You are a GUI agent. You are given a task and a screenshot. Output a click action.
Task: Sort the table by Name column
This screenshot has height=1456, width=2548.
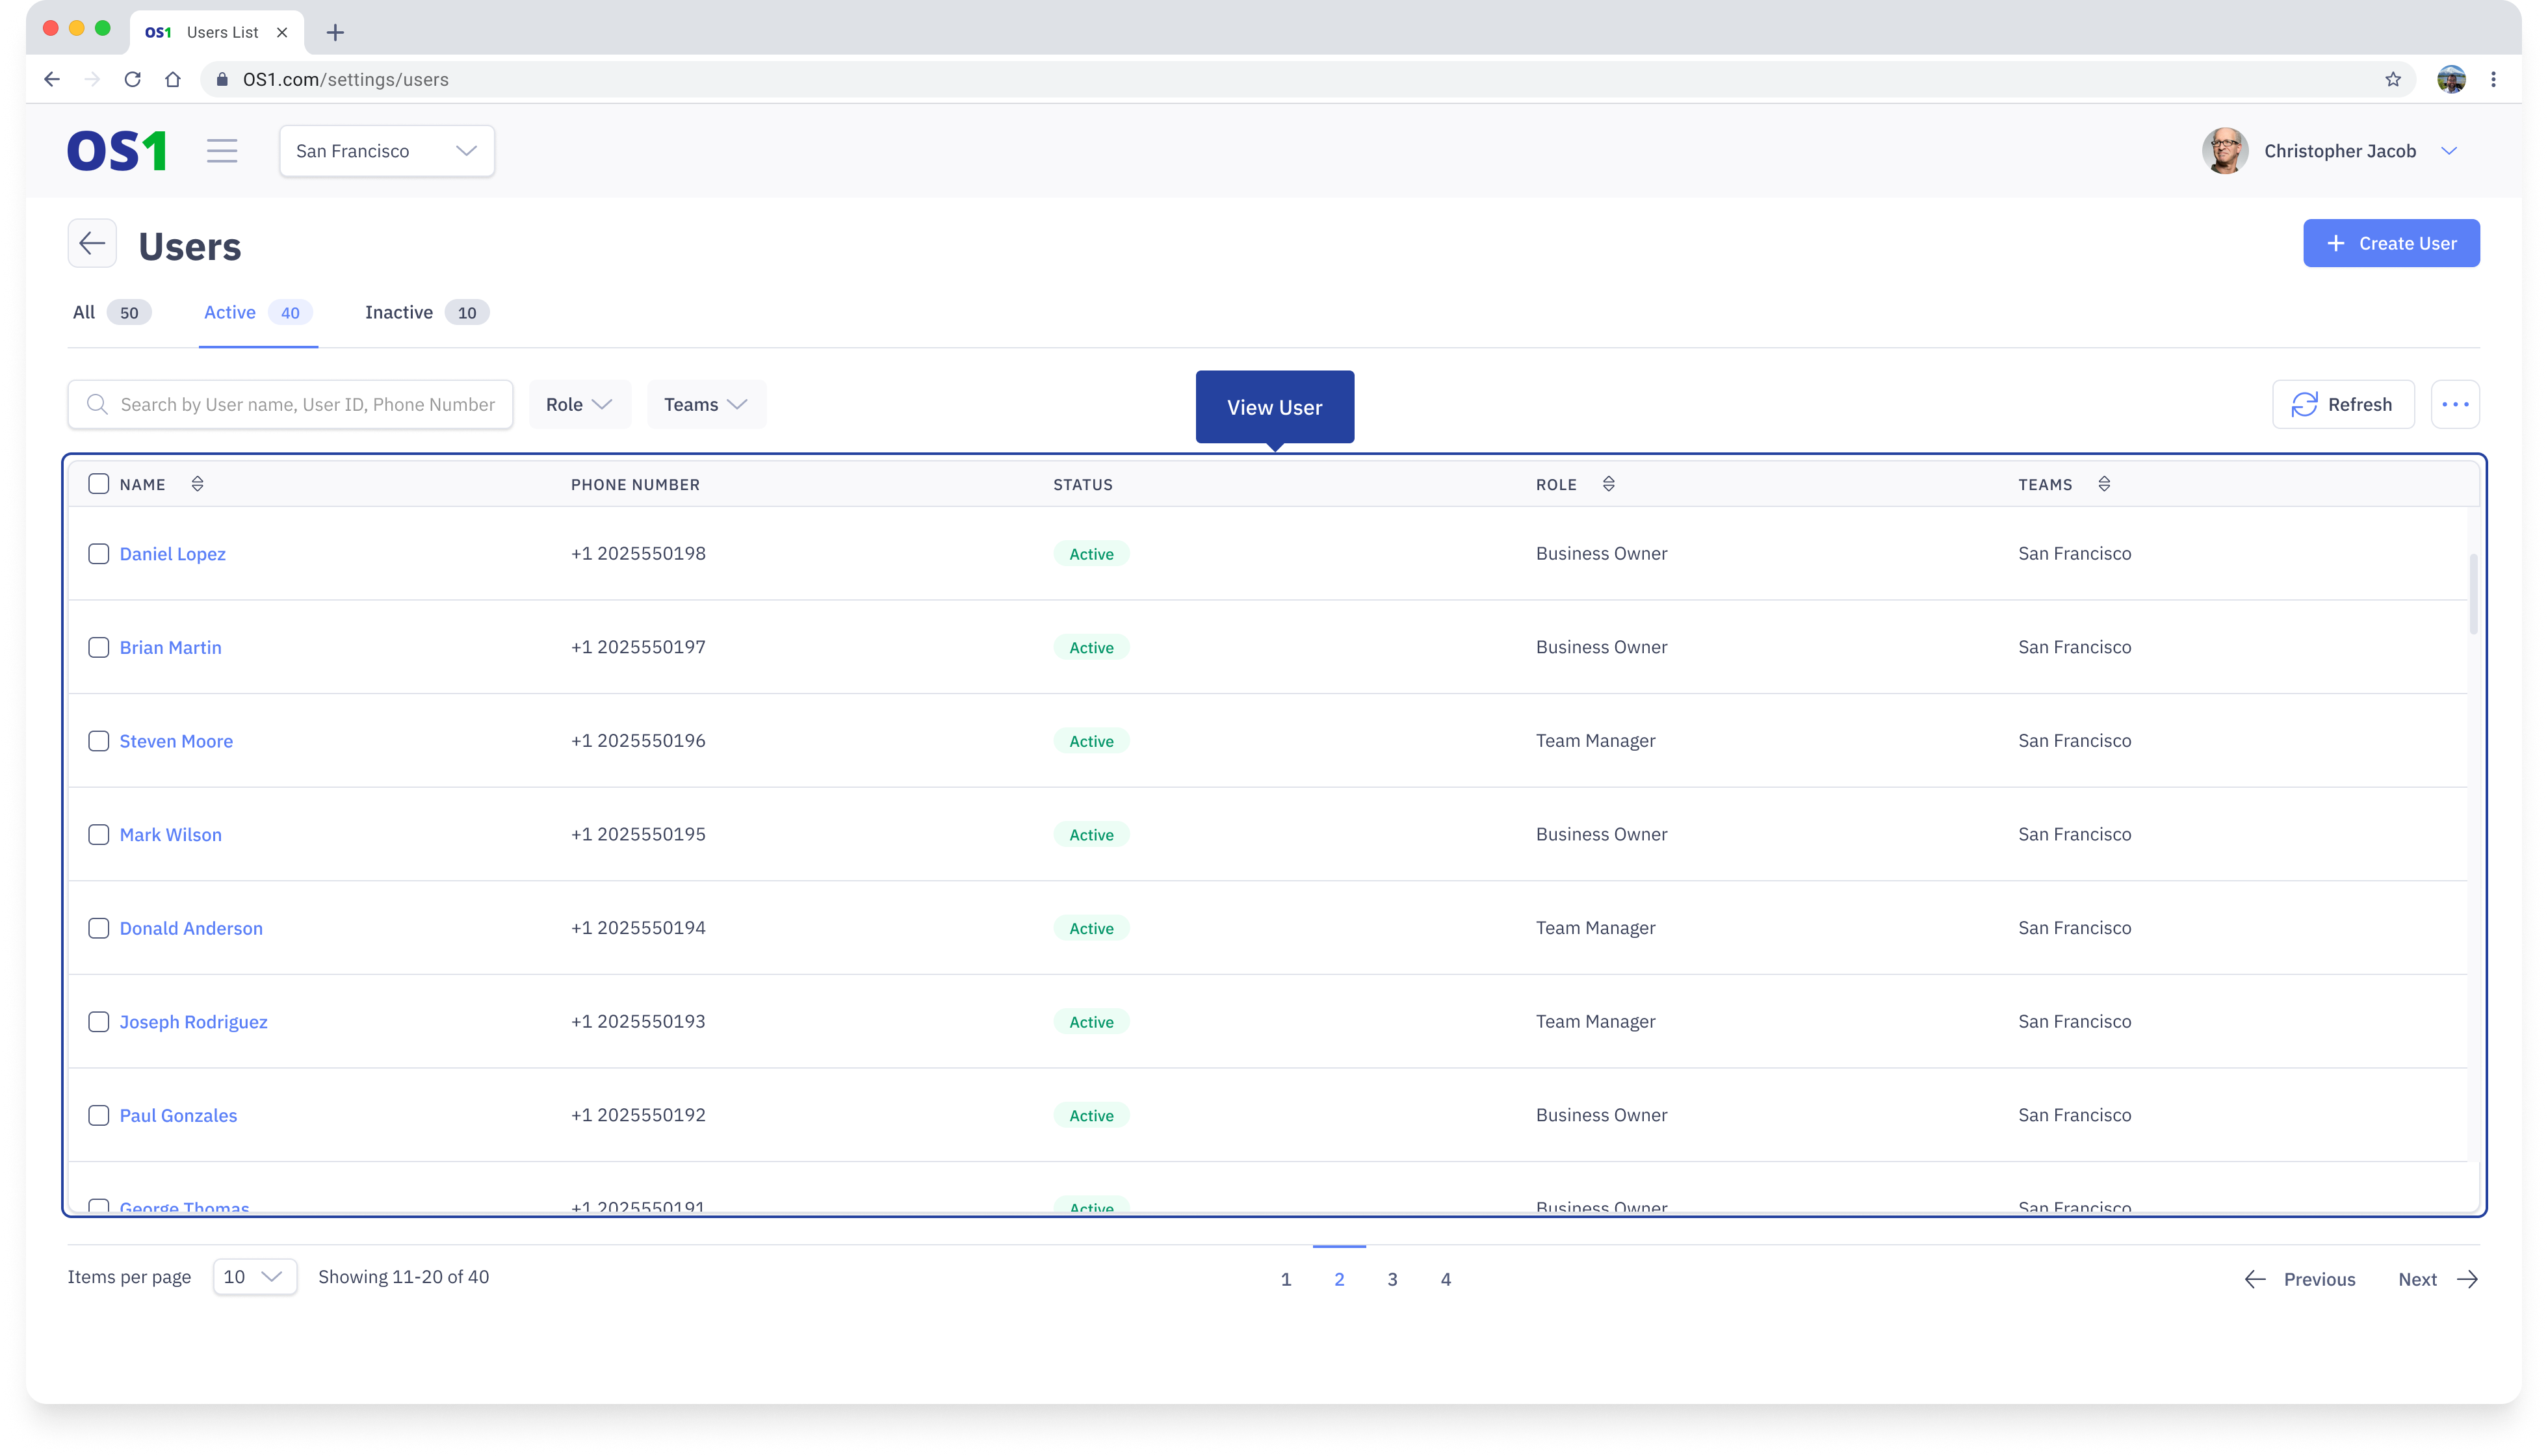click(197, 484)
